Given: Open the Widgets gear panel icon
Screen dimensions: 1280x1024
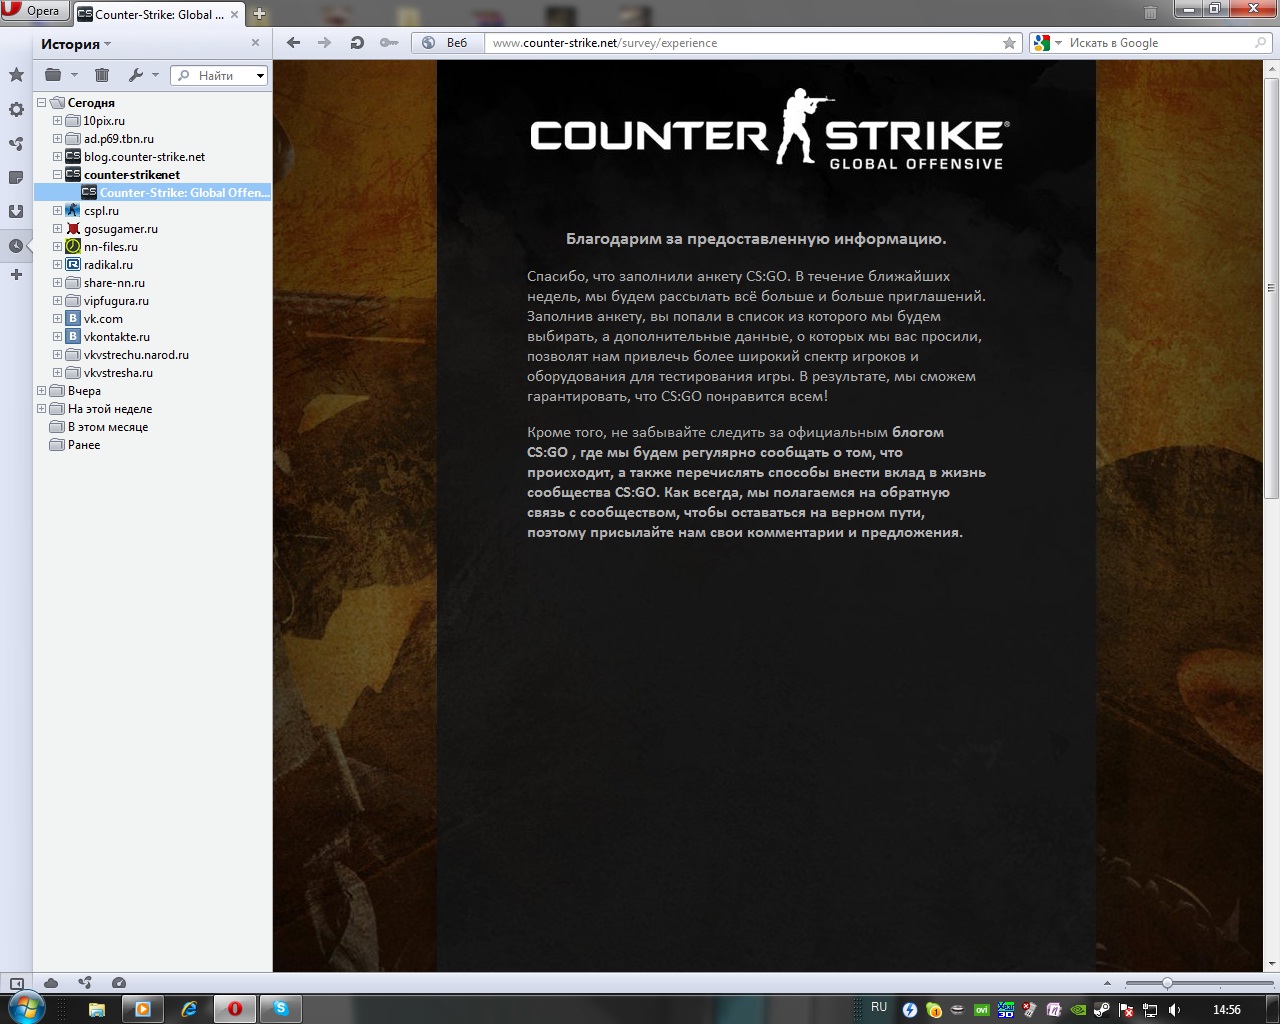Looking at the screenshot, I should (x=16, y=109).
